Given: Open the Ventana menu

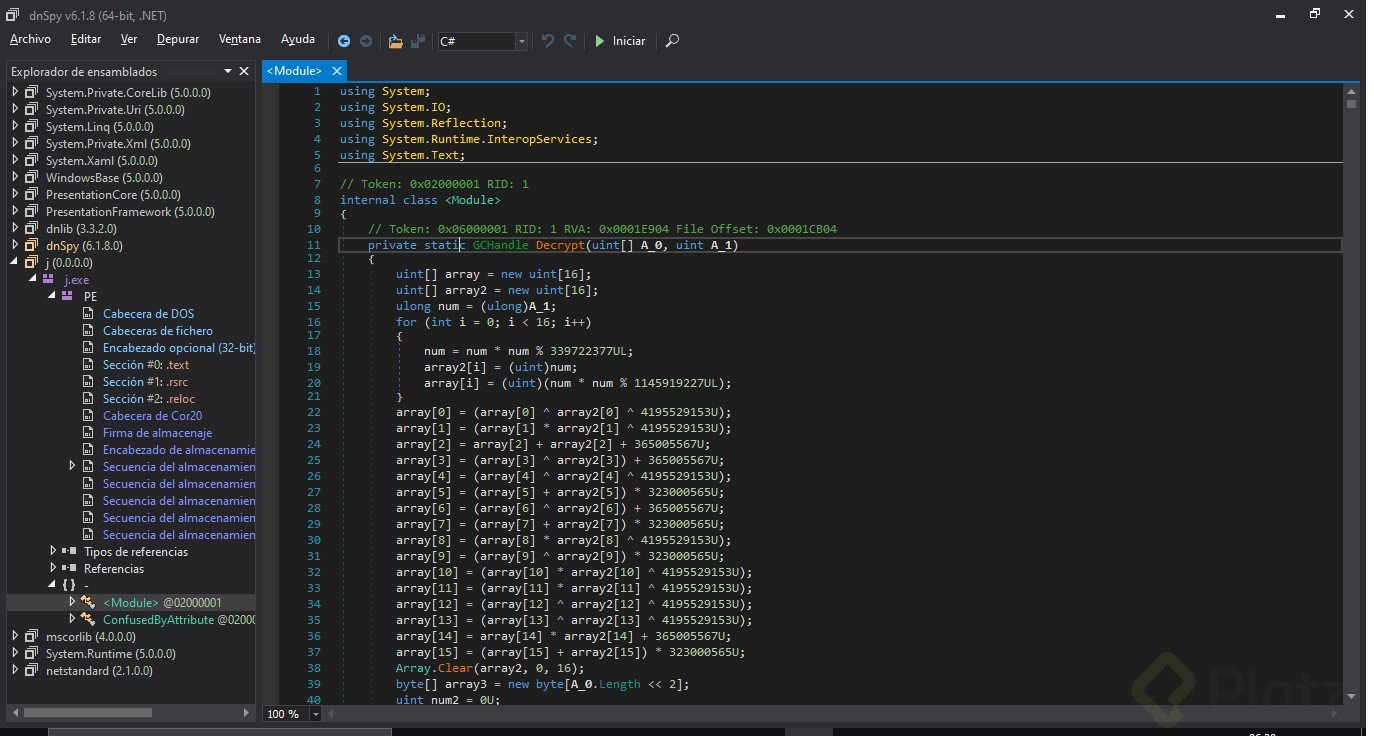Looking at the screenshot, I should [x=239, y=39].
